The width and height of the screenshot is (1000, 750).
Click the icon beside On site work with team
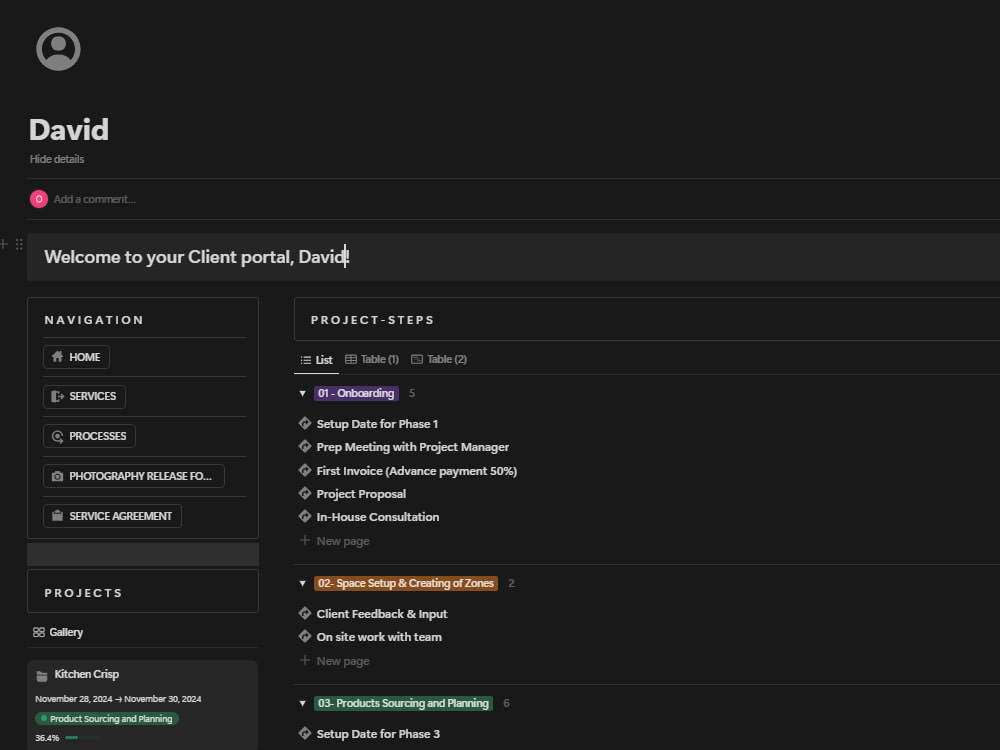coord(305,636)
